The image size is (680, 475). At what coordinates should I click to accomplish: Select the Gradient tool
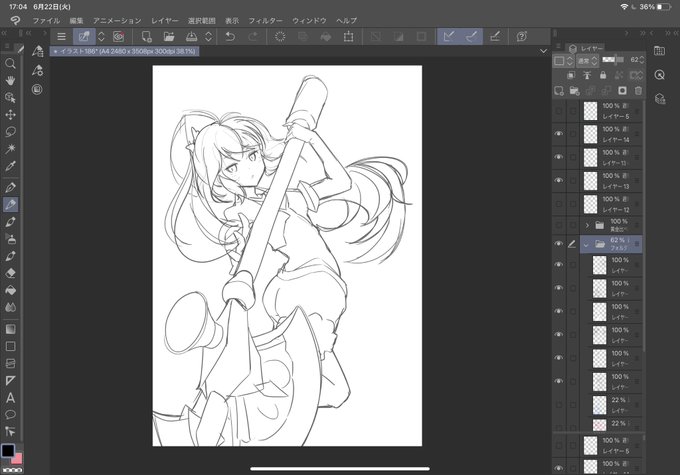[10, 329]
